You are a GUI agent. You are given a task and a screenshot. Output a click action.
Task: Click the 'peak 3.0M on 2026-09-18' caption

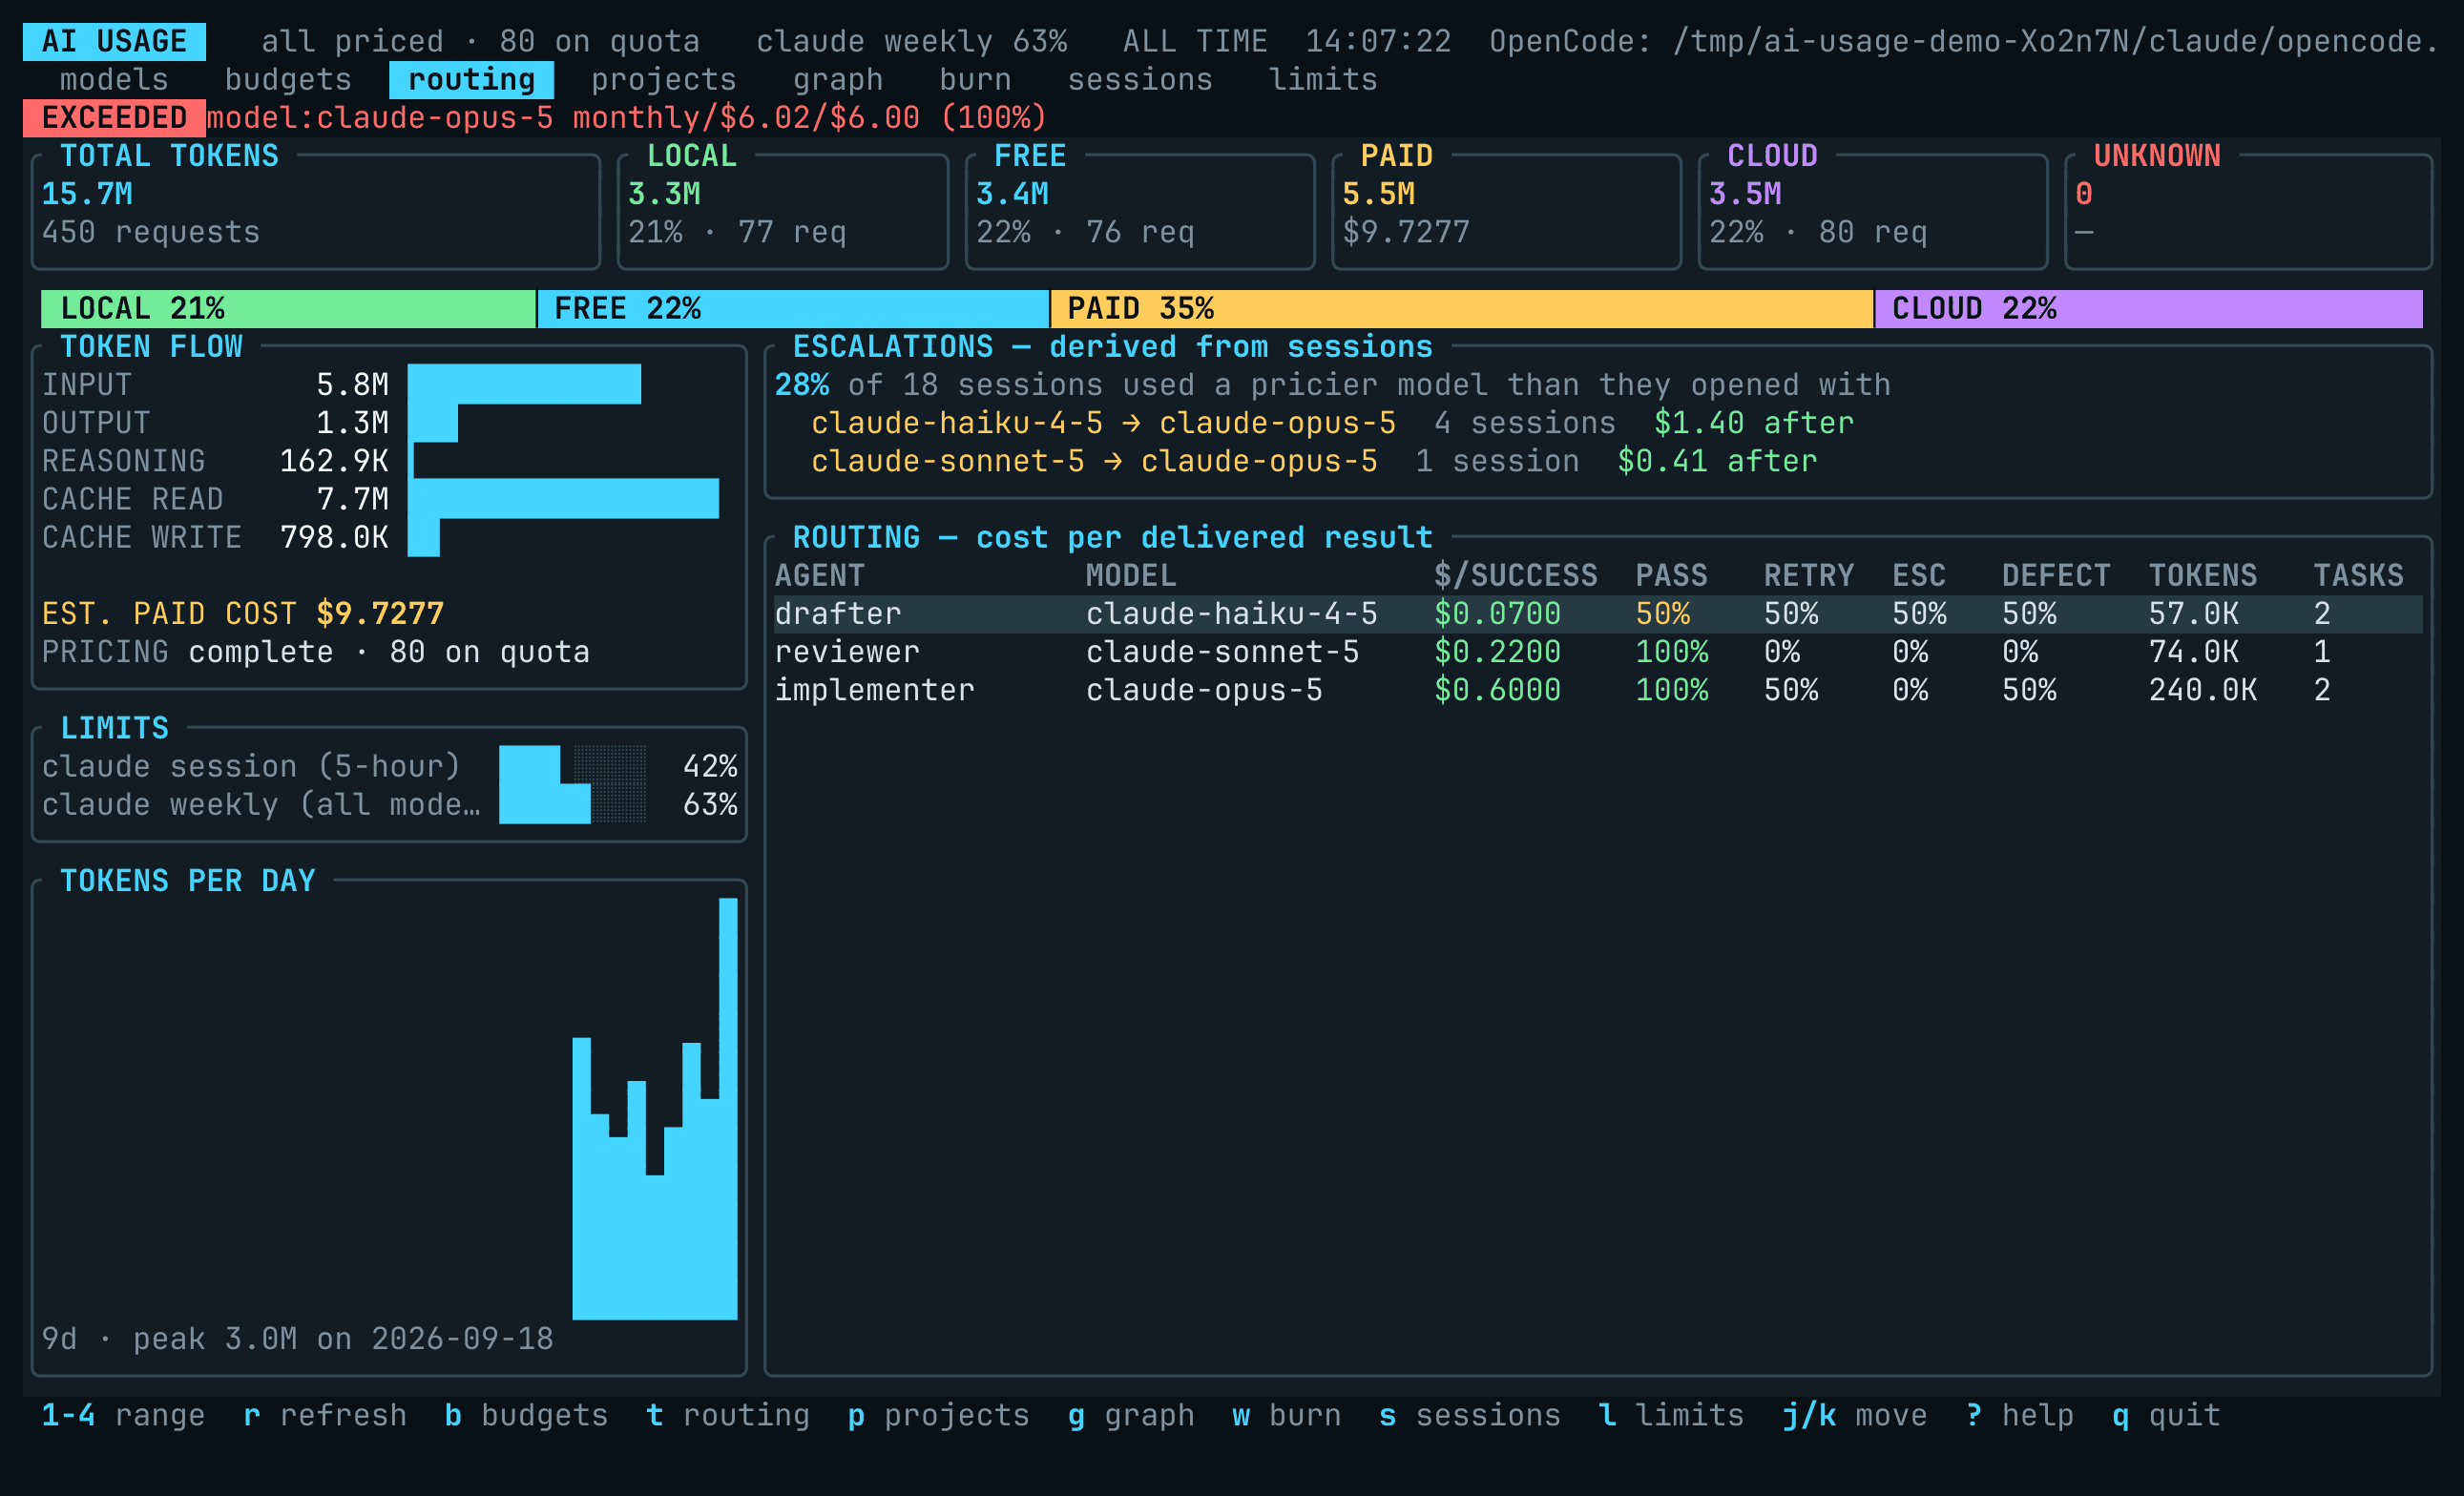(343, 1339)
